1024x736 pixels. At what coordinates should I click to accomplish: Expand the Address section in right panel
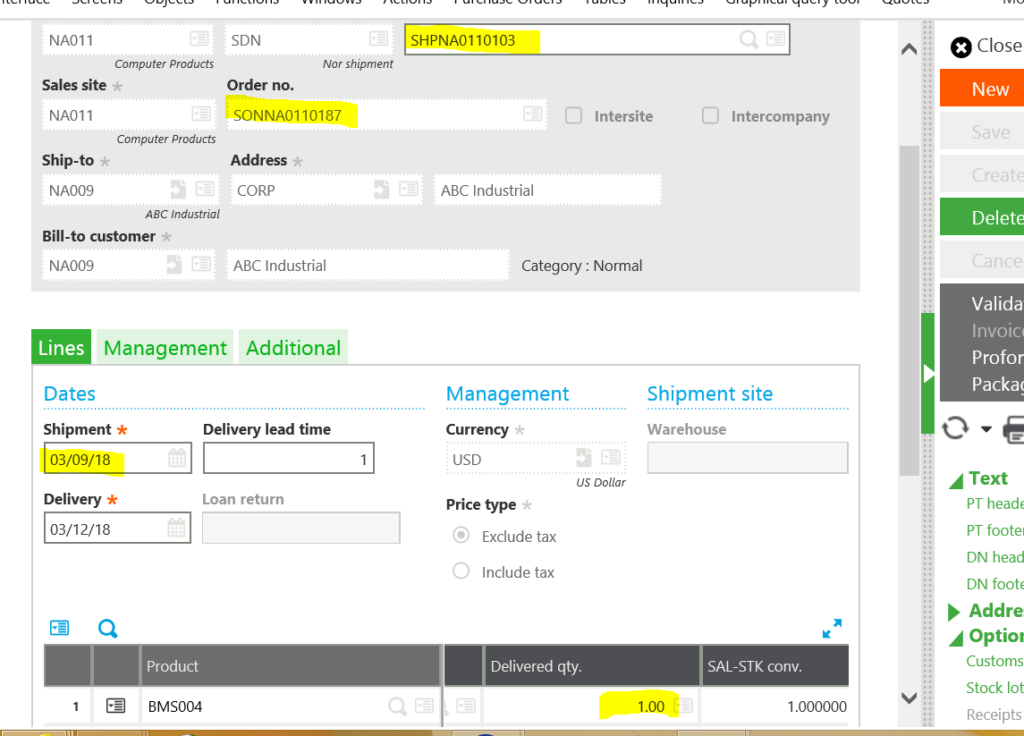click(955, 611)
